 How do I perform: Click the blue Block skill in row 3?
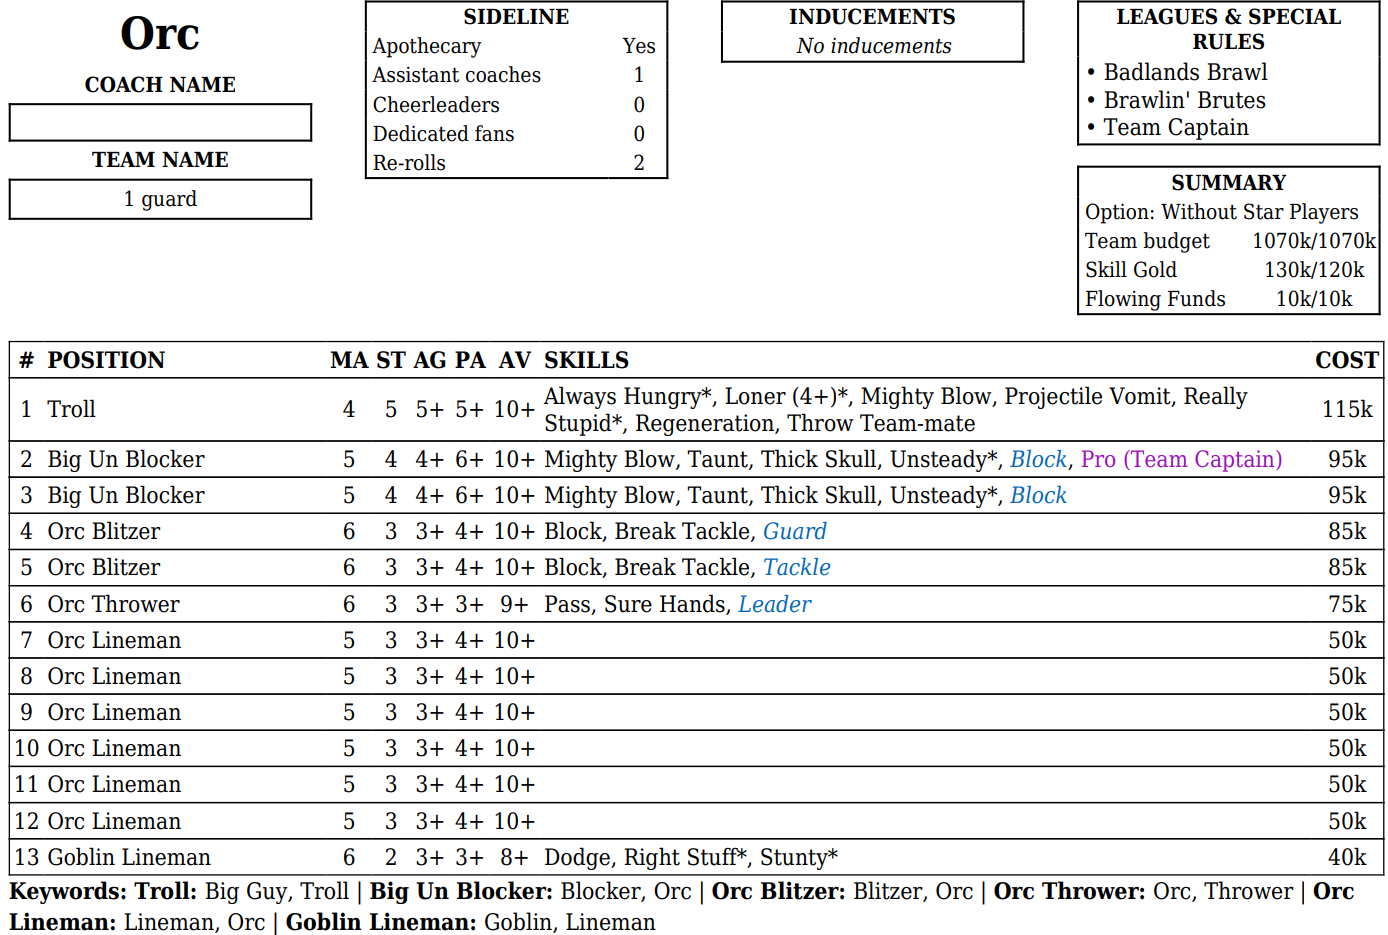1038,495
